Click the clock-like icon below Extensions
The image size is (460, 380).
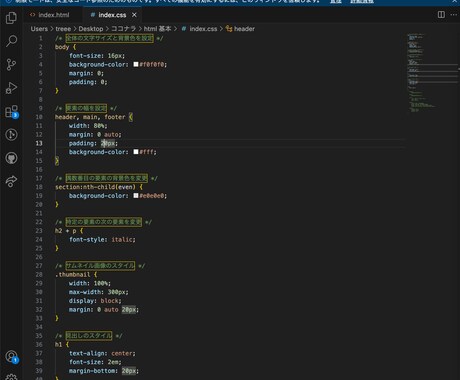pos(11,135)
